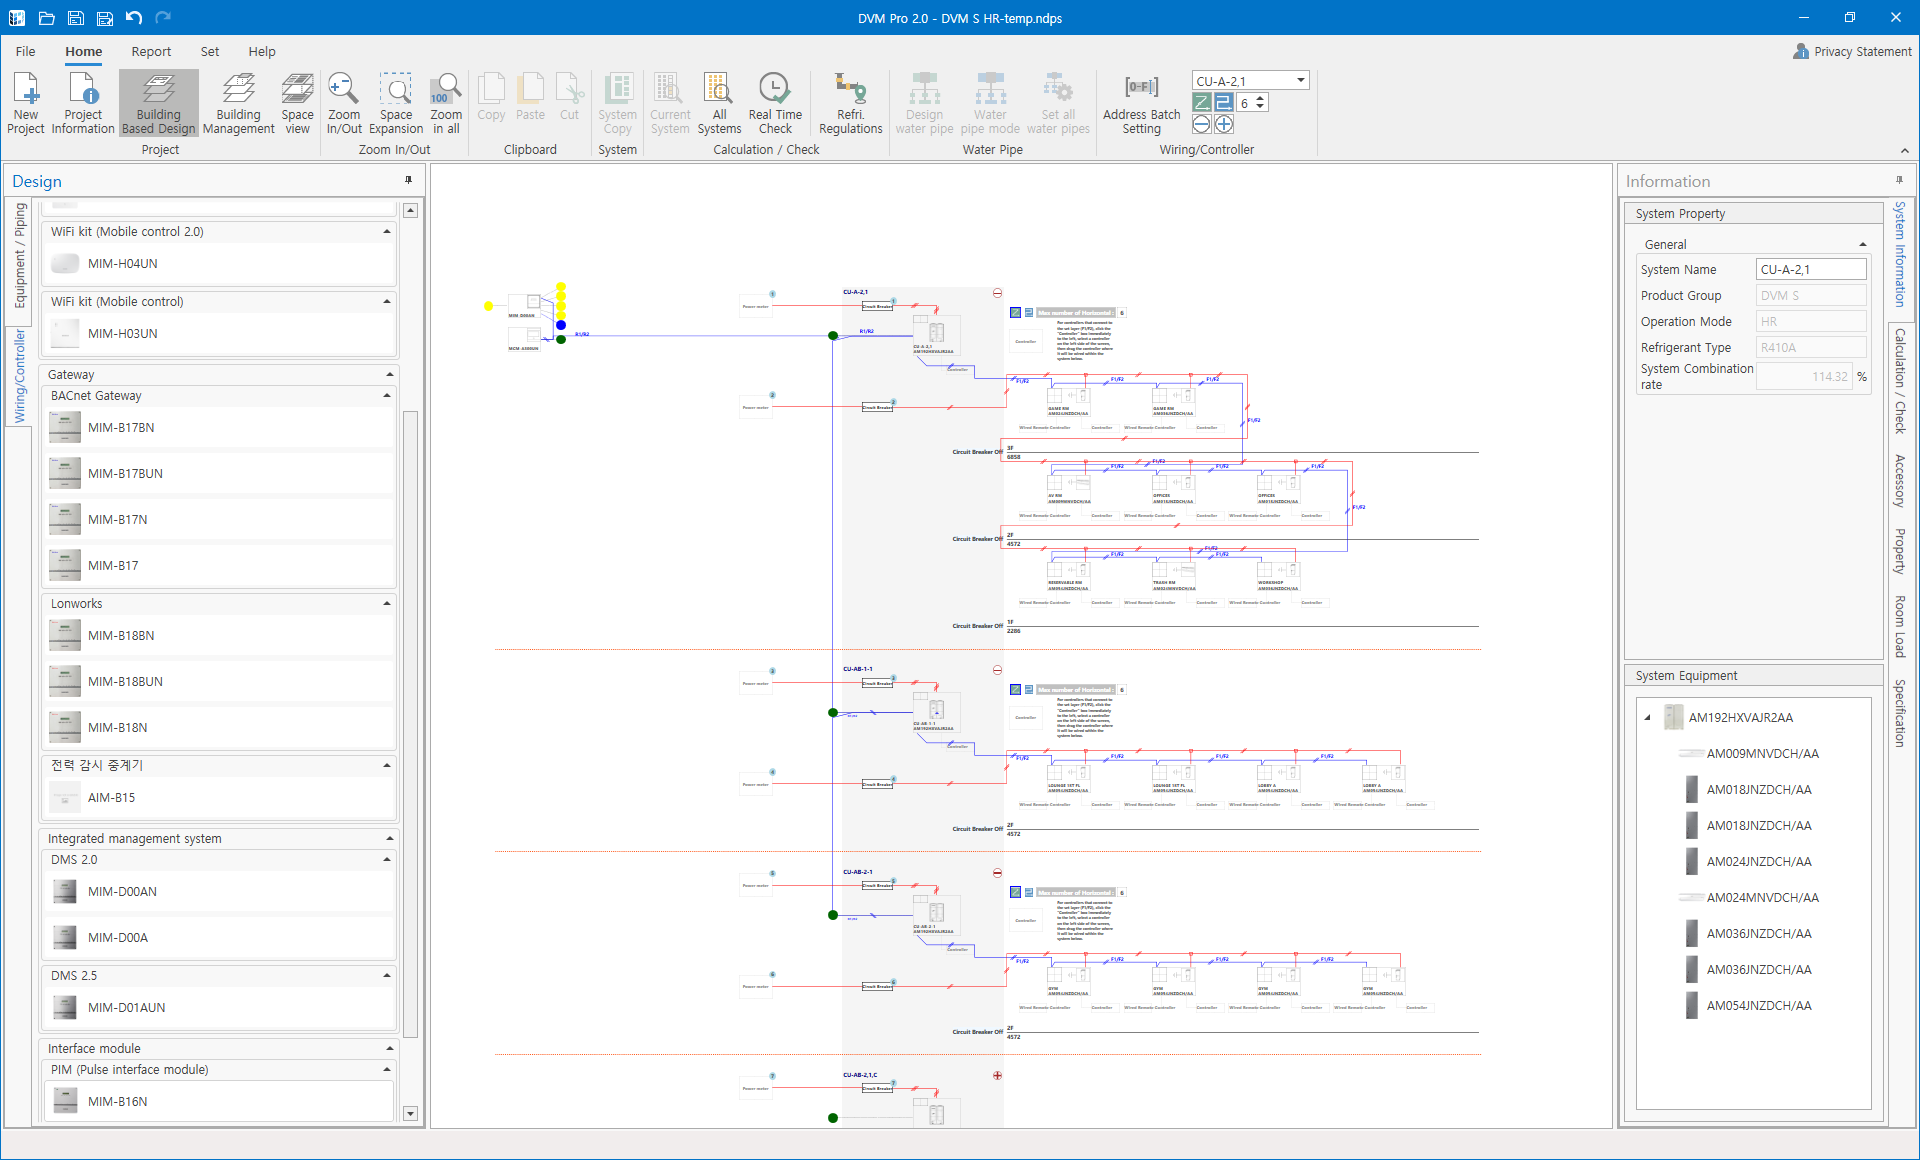This screenshot has height=1160, width=1920.
Task: Open the File menu
Action: coord(26,51)
